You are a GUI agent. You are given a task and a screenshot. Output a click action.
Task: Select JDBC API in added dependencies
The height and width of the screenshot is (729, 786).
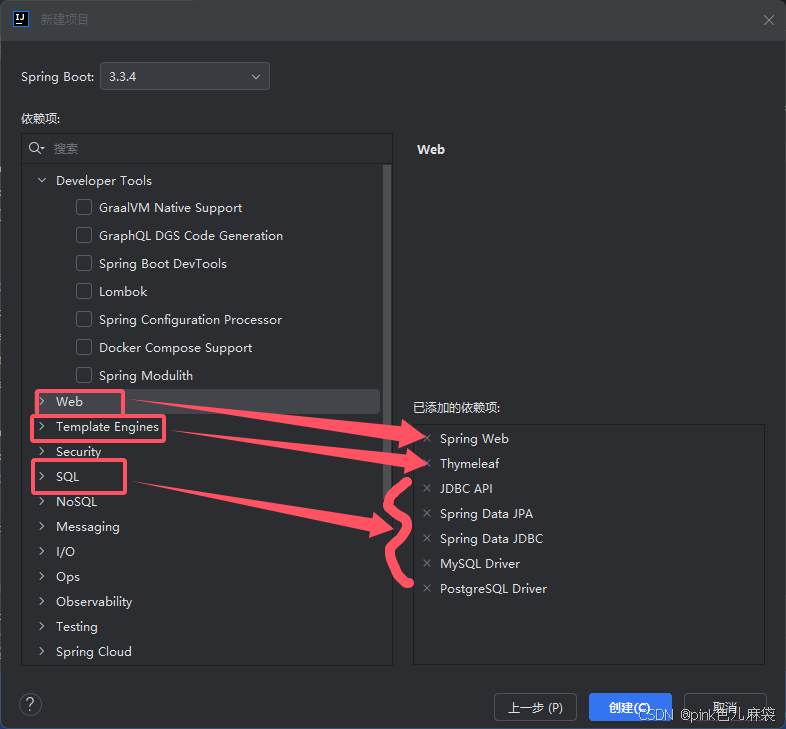click(466, 488)
